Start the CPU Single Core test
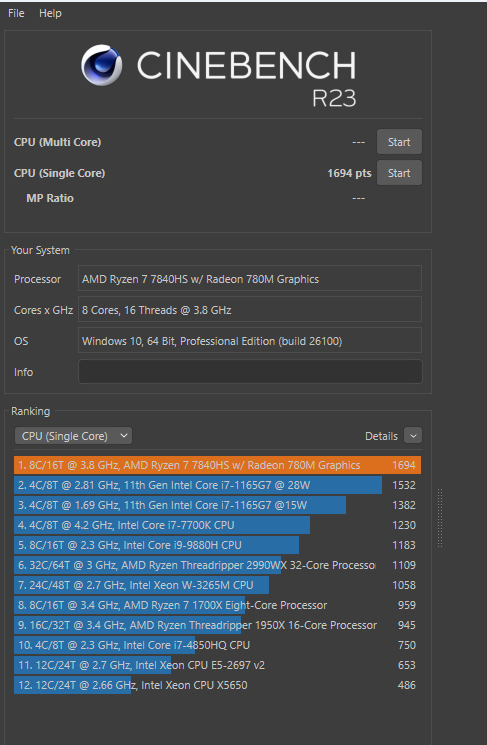 click(x=399, y=172)
